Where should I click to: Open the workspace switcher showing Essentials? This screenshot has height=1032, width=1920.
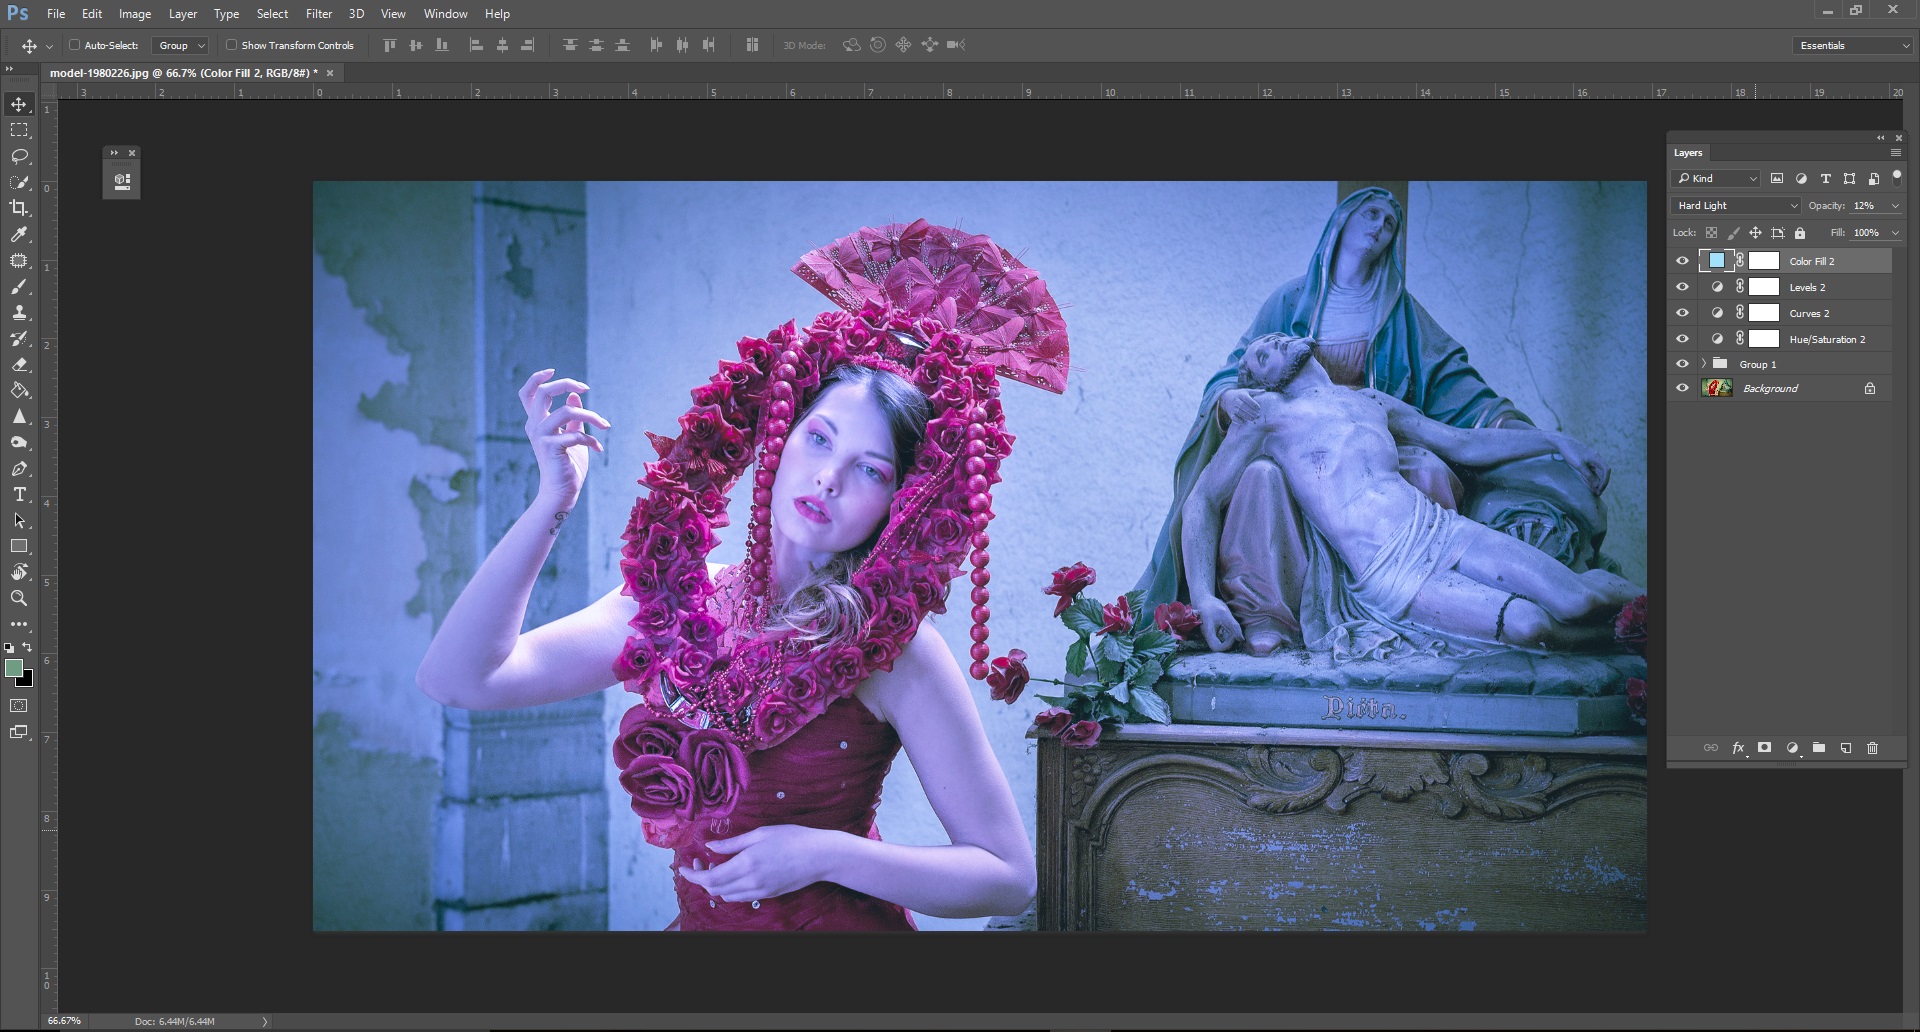[x=1851, y=45]
